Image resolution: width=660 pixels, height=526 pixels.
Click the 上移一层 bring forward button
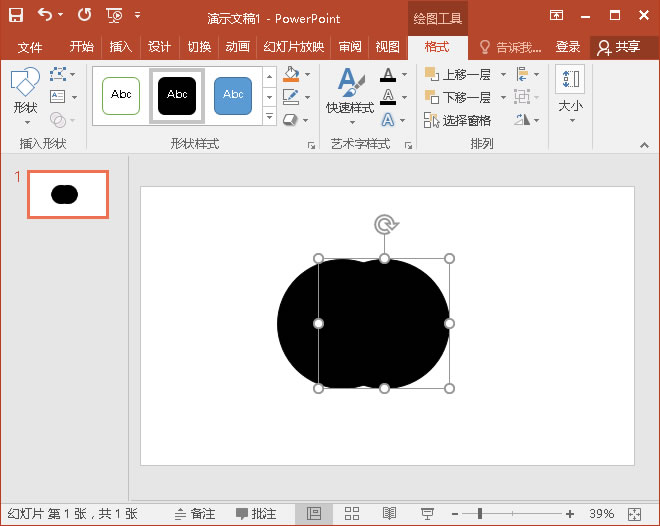(x=459, y=74)
